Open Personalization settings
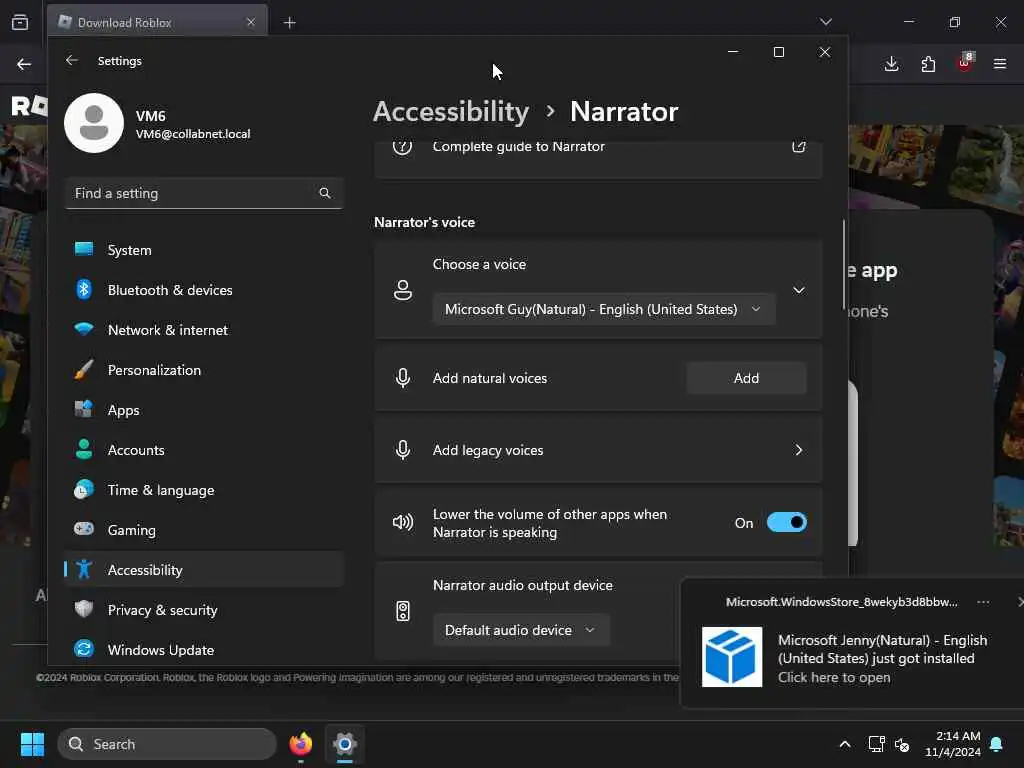This screenshot has width=1024, height=768. click(204, 370)
